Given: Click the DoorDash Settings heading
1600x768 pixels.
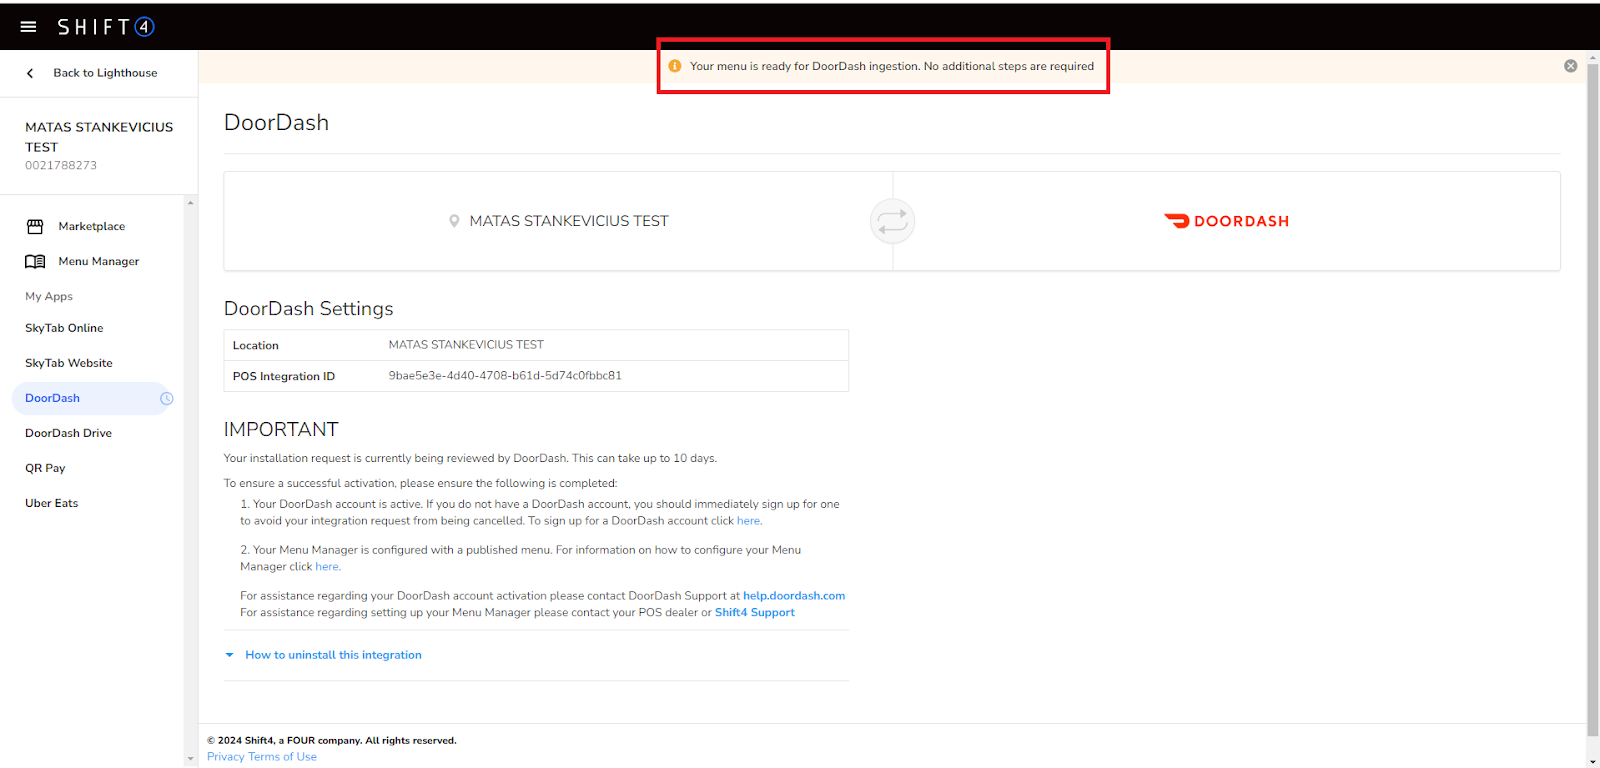Looking at the screenshot, I should click(309, 309).
